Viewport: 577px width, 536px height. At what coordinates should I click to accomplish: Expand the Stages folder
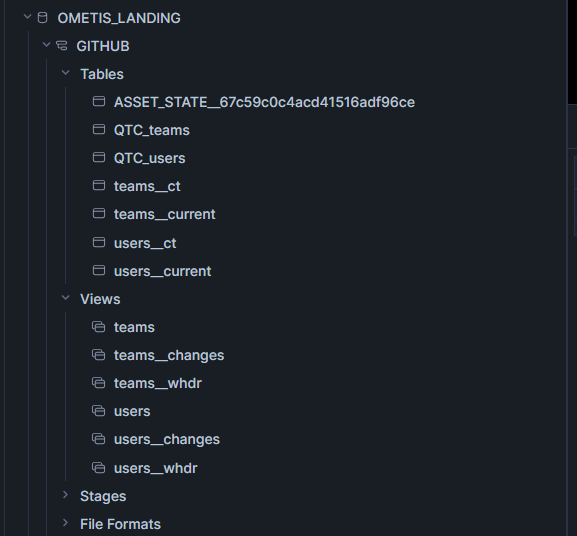pyautogui.click(x=66, y=495)
